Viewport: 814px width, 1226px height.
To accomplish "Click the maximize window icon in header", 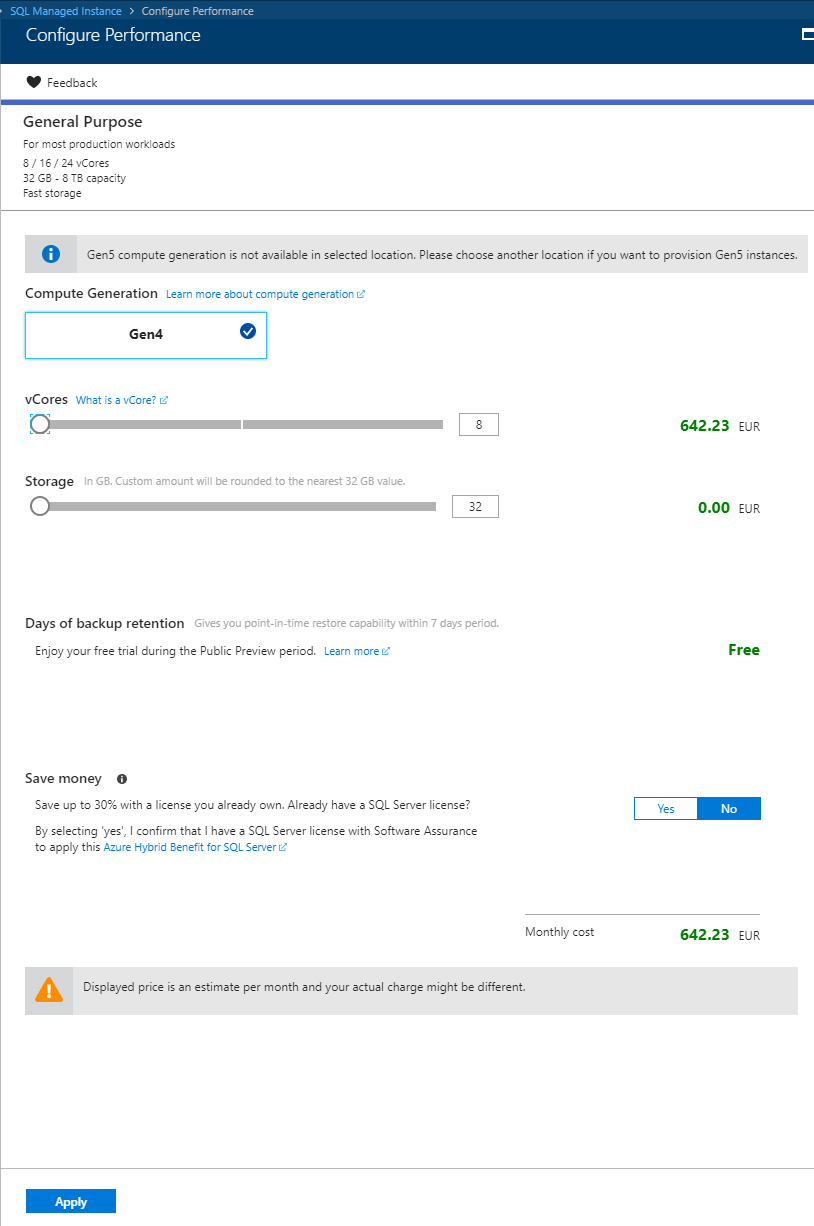I will 808,34.
